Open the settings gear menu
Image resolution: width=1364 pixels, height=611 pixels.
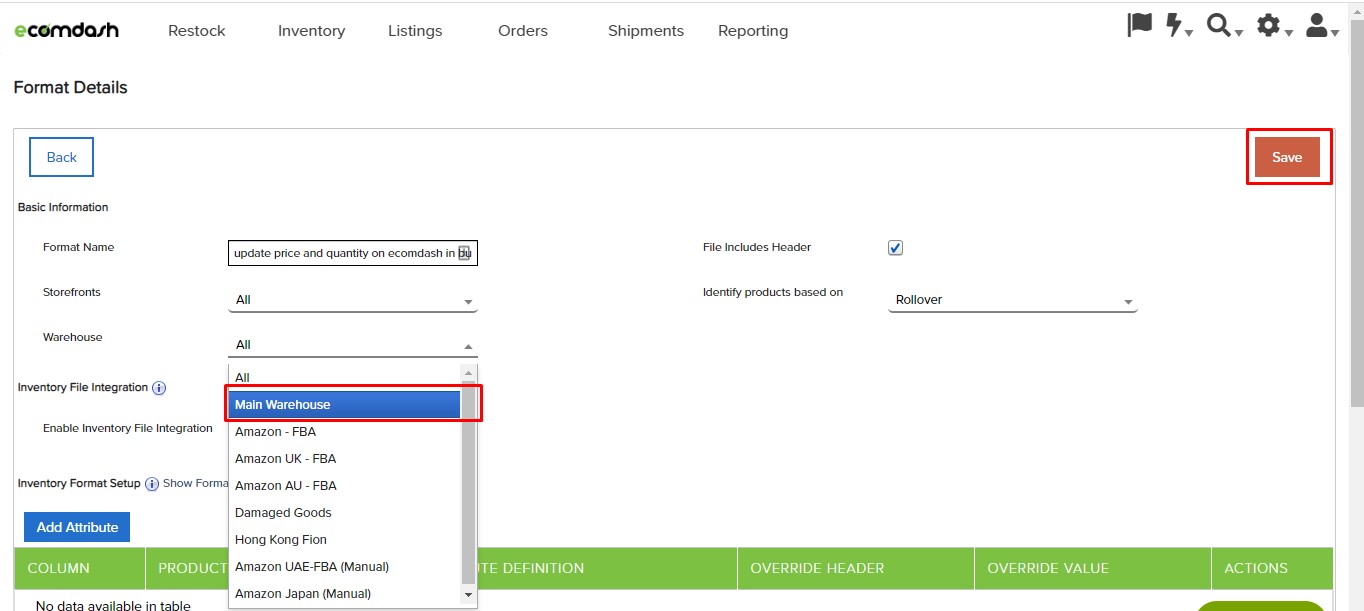tap(1273, 26)
